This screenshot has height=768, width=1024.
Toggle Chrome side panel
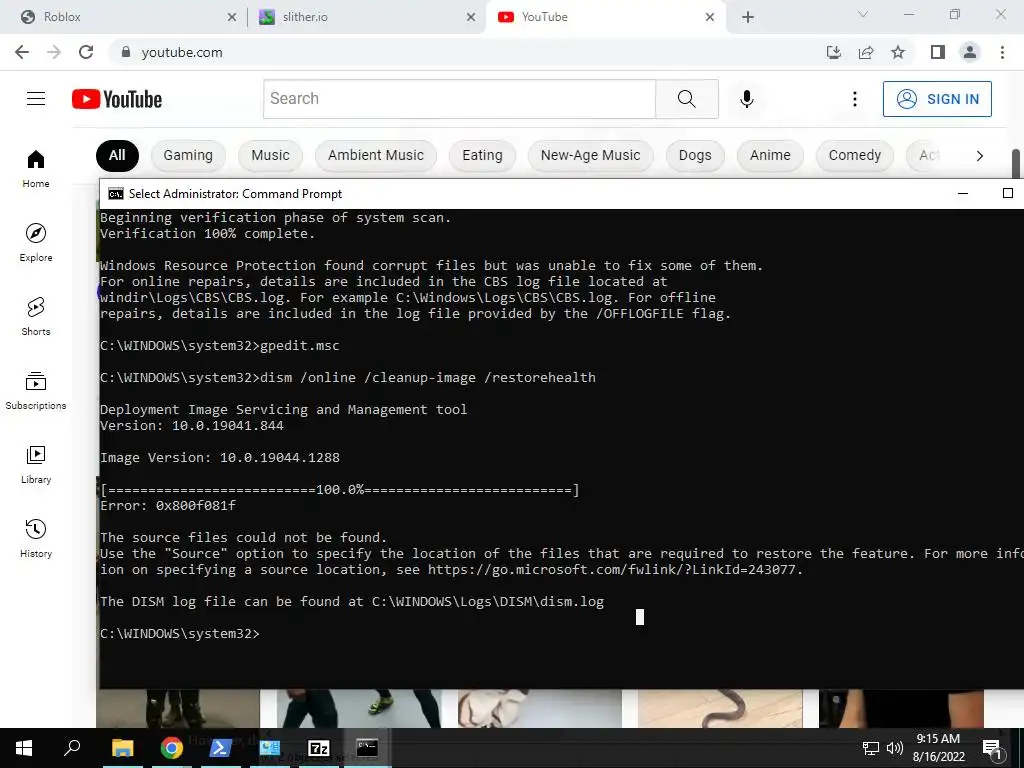937,52
